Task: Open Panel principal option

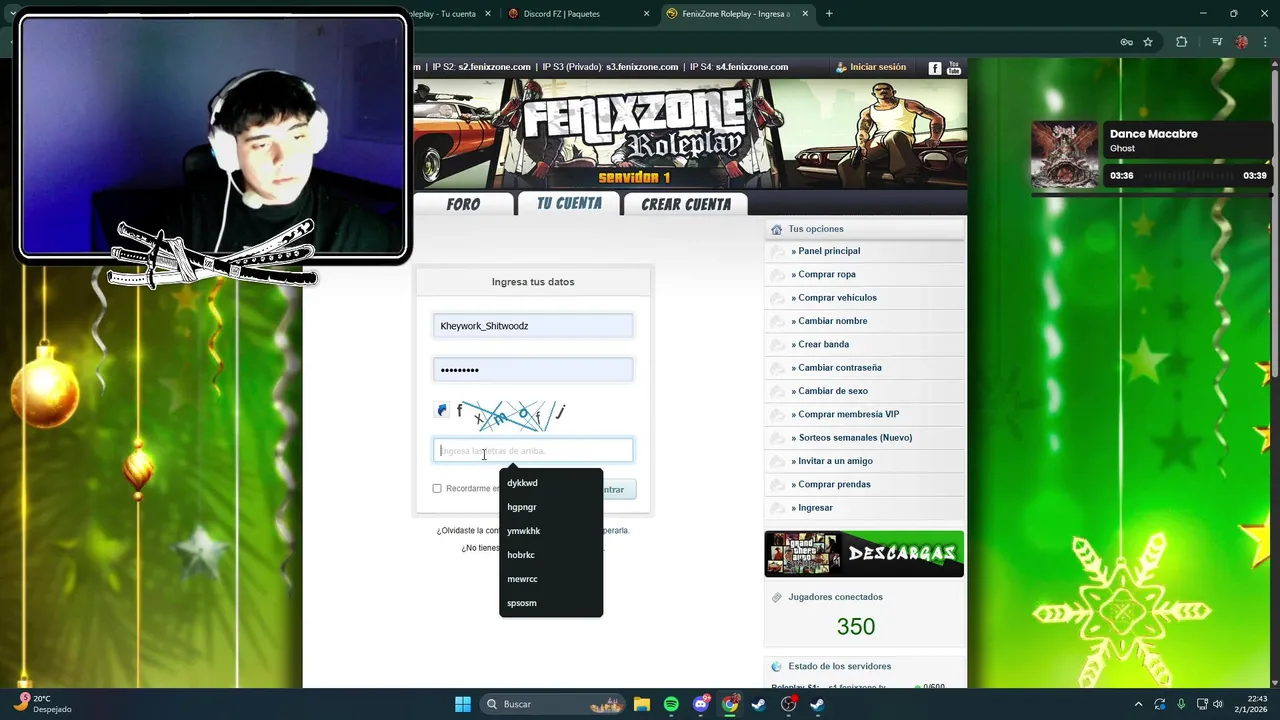Action: (x=829, y=251)
